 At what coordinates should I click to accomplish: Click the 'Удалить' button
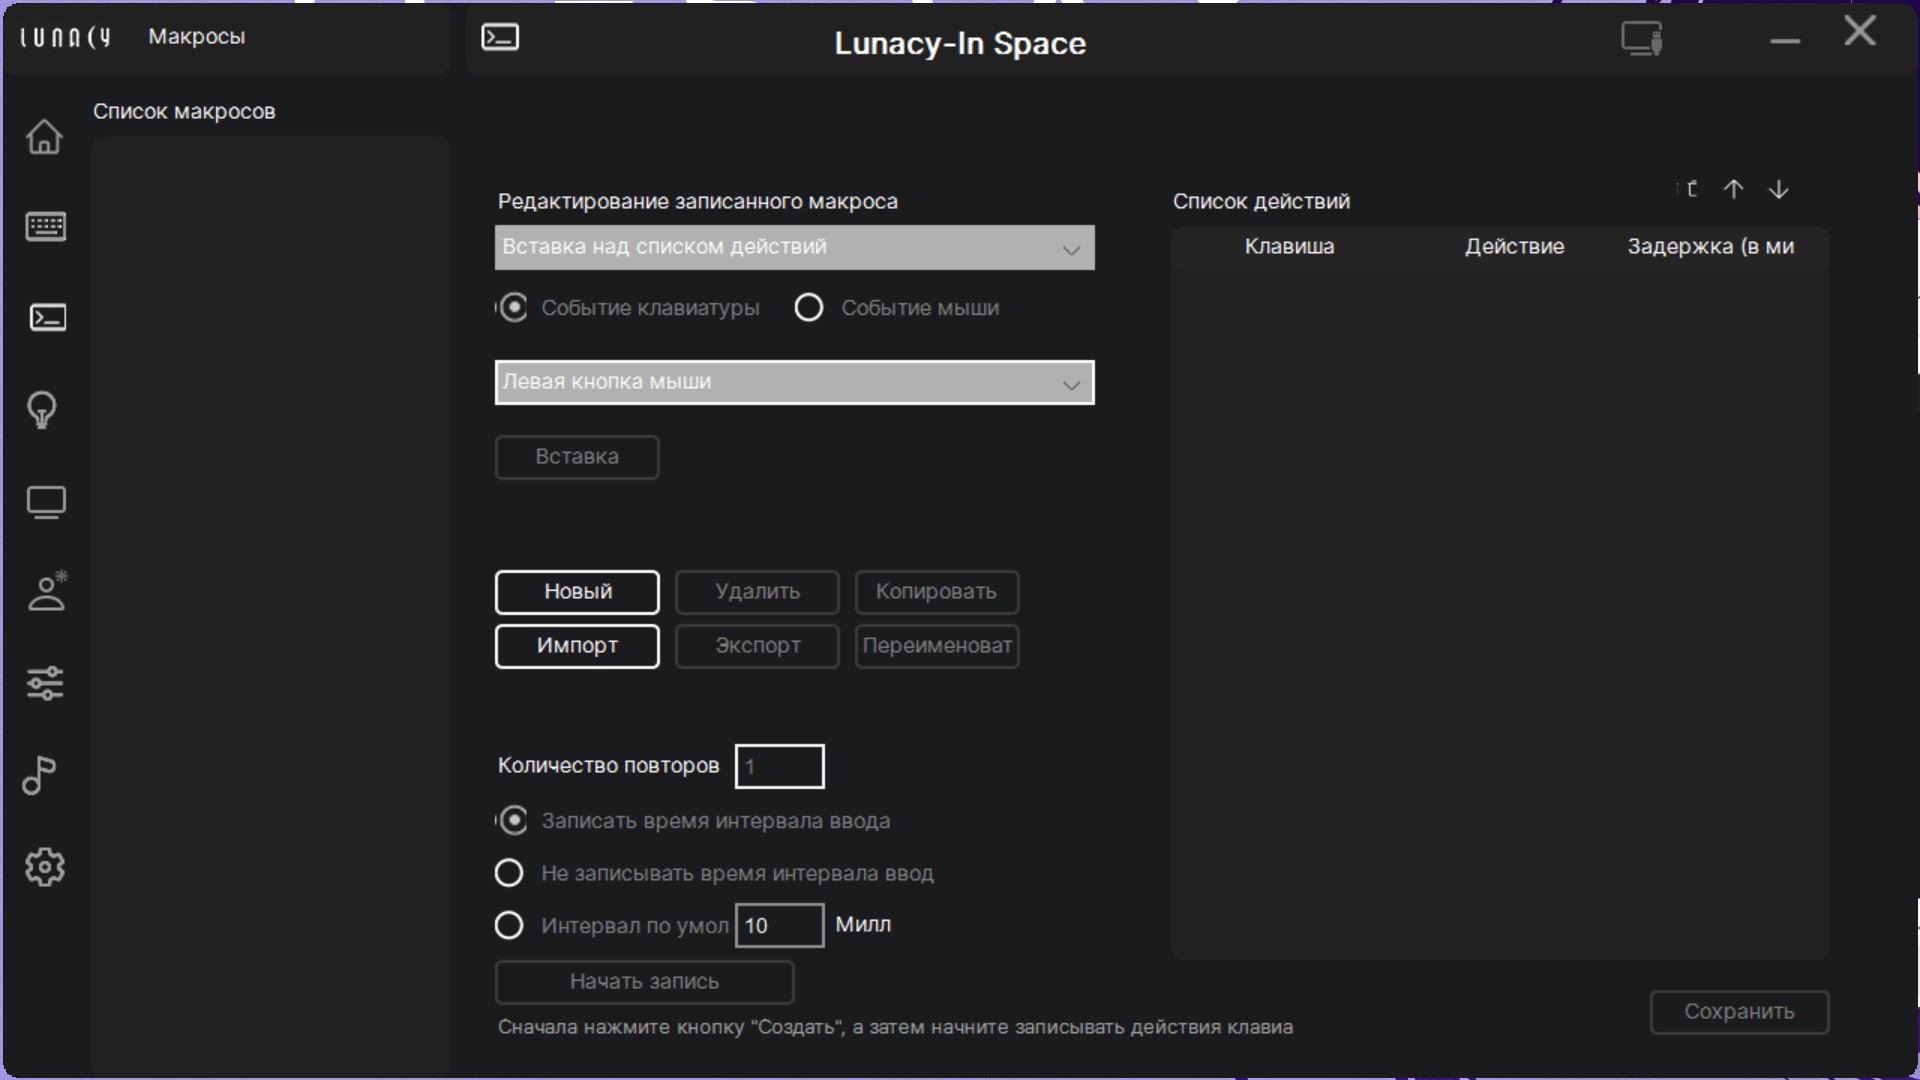(x=757, y=592)
